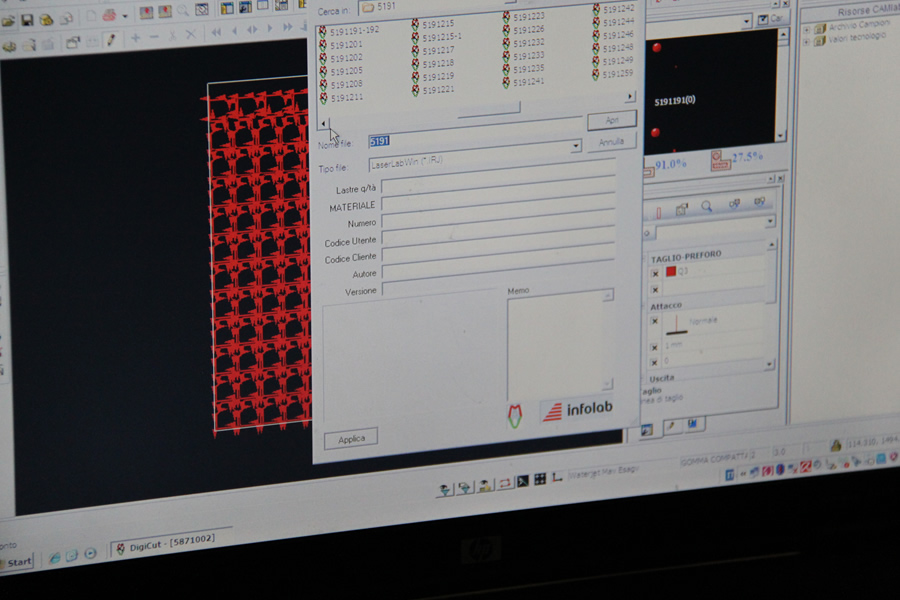The width and height of the screenshot is (900, 600).
Task: Click the Save disk icon in toolbar
Action: [x=27, y=20]
